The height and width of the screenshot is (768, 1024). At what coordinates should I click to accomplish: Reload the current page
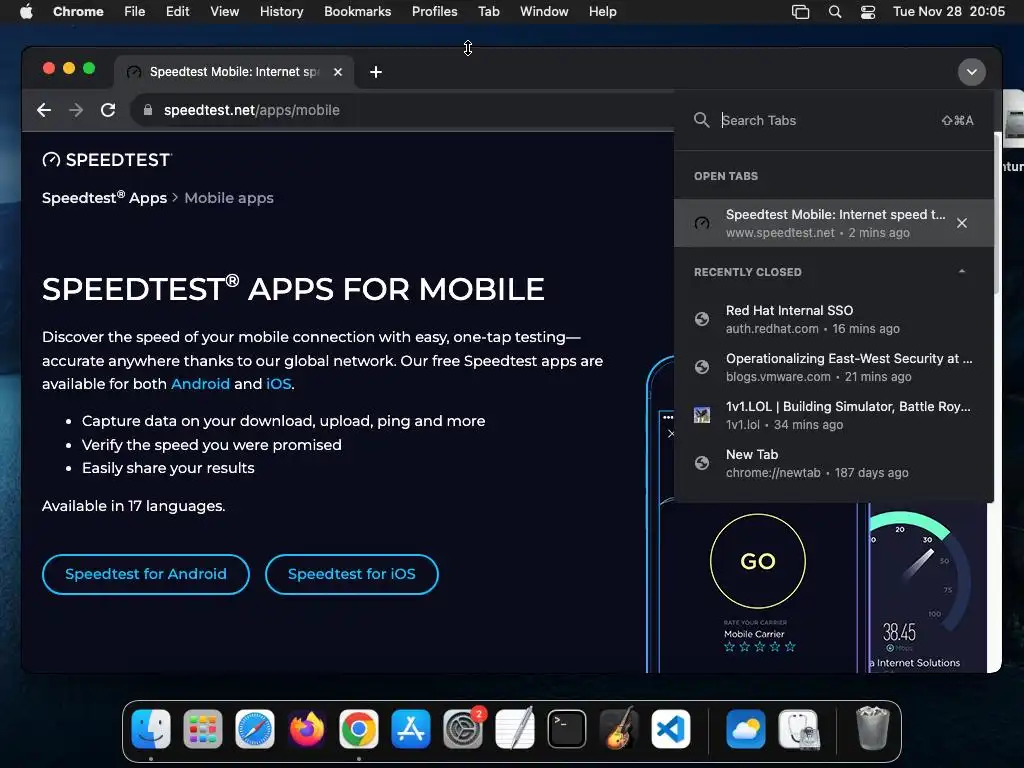click(108, 110)
